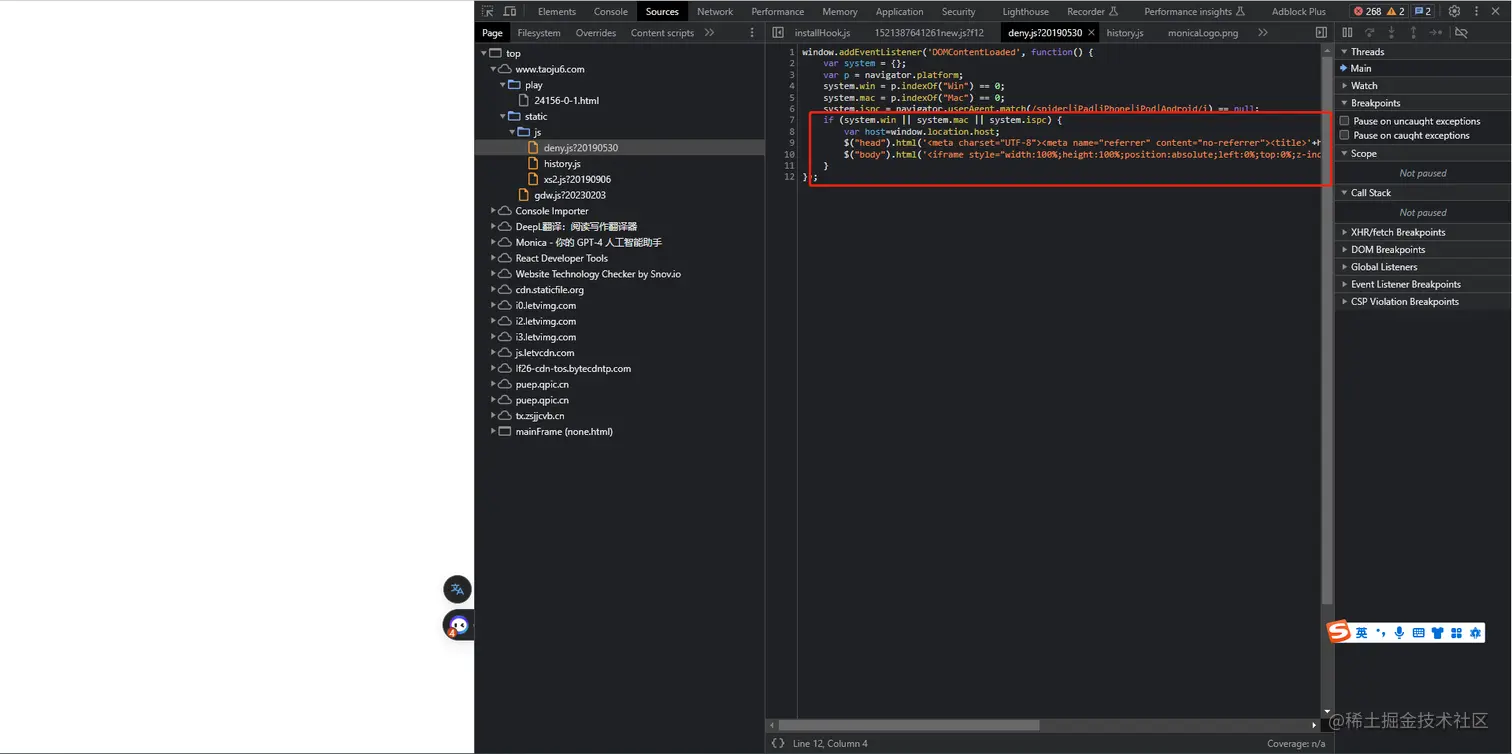Select 24156-0-1.html in file tree
This screenshot has width=1512, height=754.
566,100
